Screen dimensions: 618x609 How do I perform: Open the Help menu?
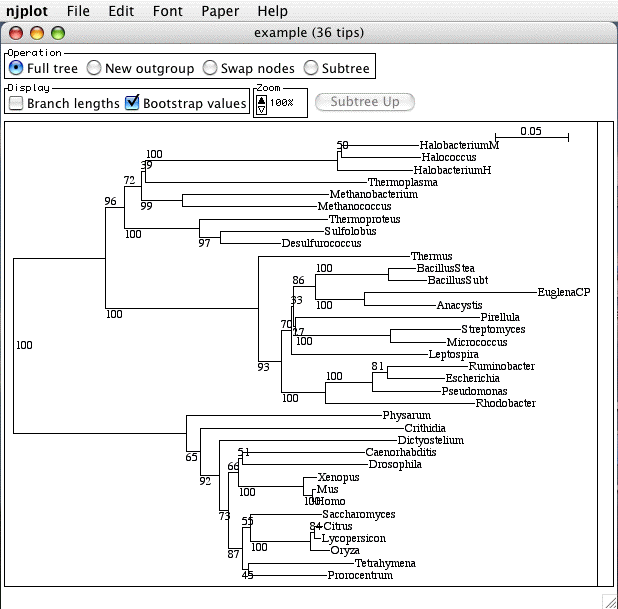pyautogui.click(x=272, y=11)
